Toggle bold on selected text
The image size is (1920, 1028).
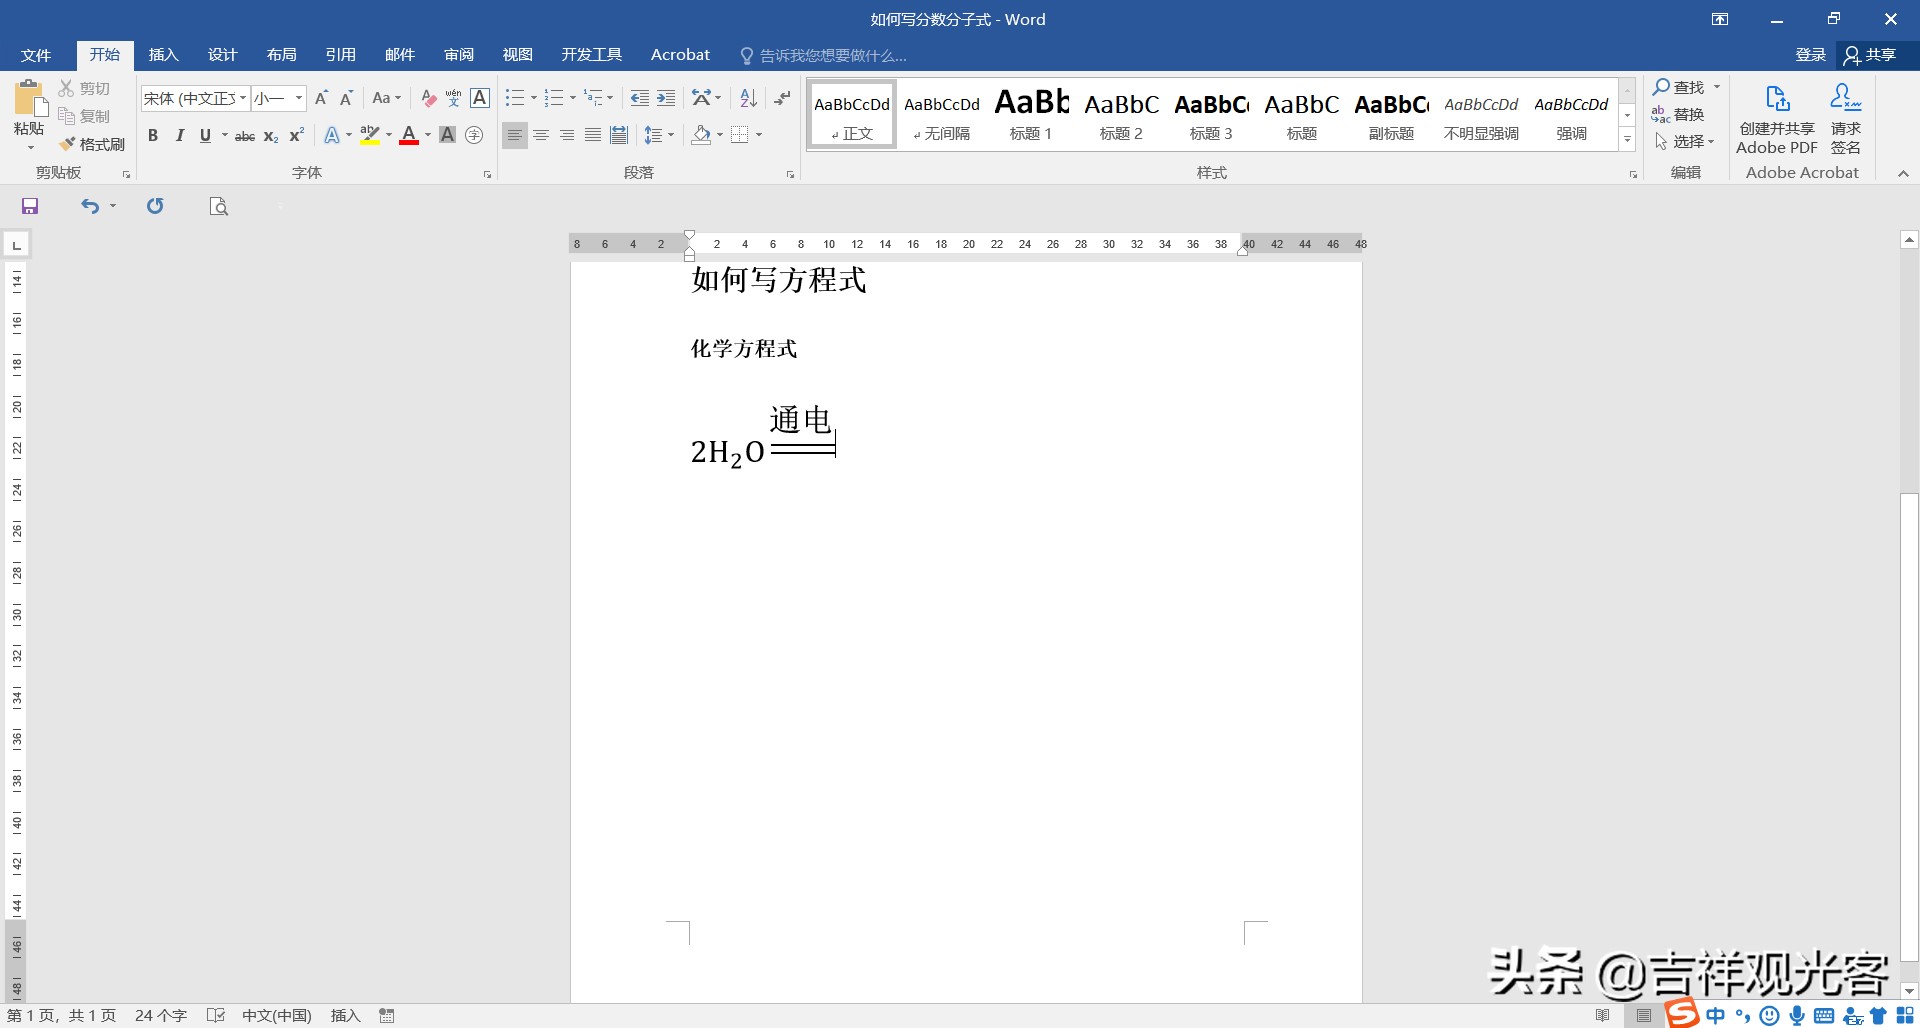click(153, 135)
